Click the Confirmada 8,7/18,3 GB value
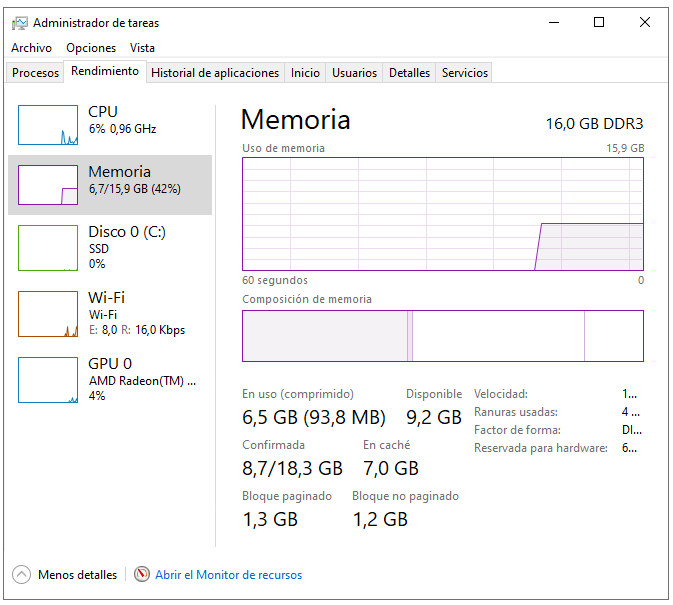Viewport: 673px width, 605px height. [x=292, y=468]
